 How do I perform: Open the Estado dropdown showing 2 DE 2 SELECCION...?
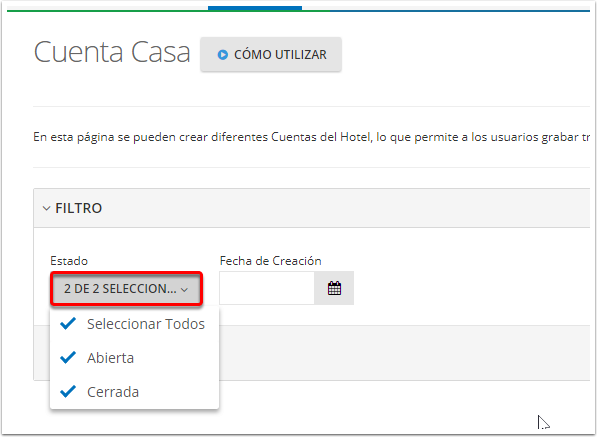tap(126, 289)
